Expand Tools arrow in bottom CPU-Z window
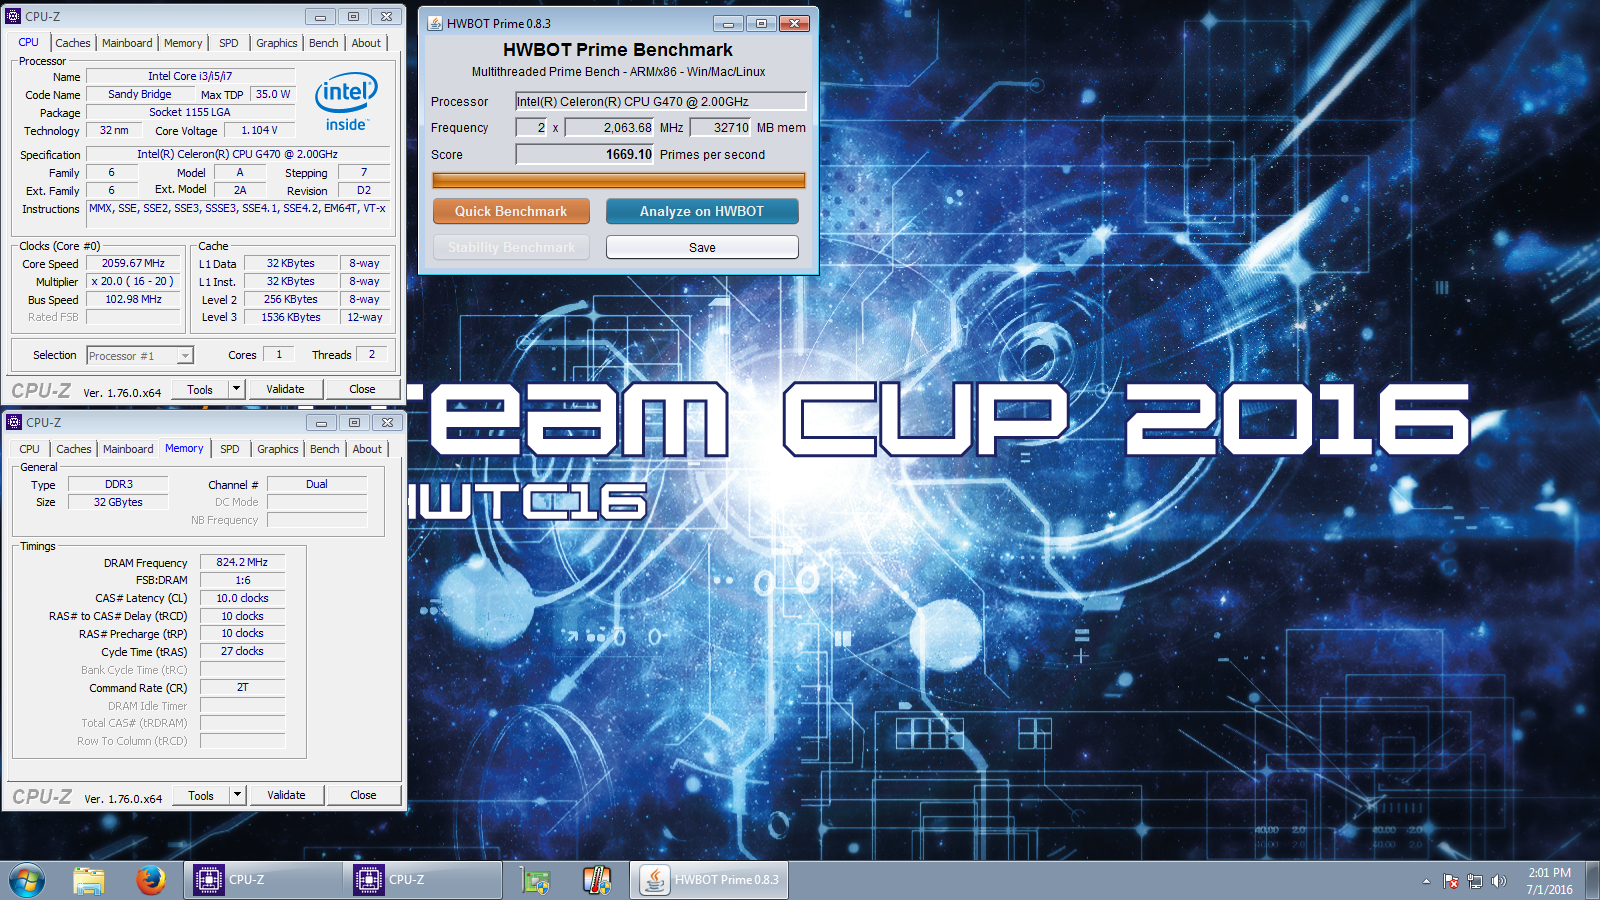 [238, 794]
